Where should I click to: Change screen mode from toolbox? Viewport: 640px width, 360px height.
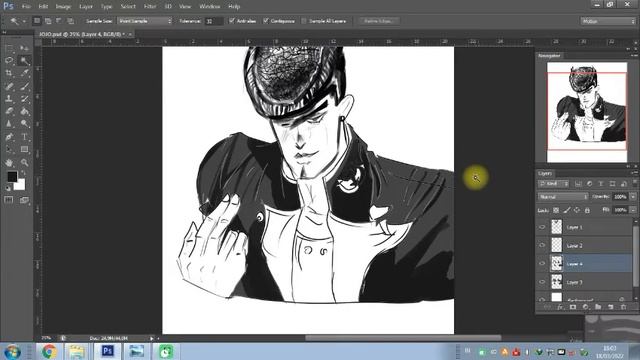point(24,200)
